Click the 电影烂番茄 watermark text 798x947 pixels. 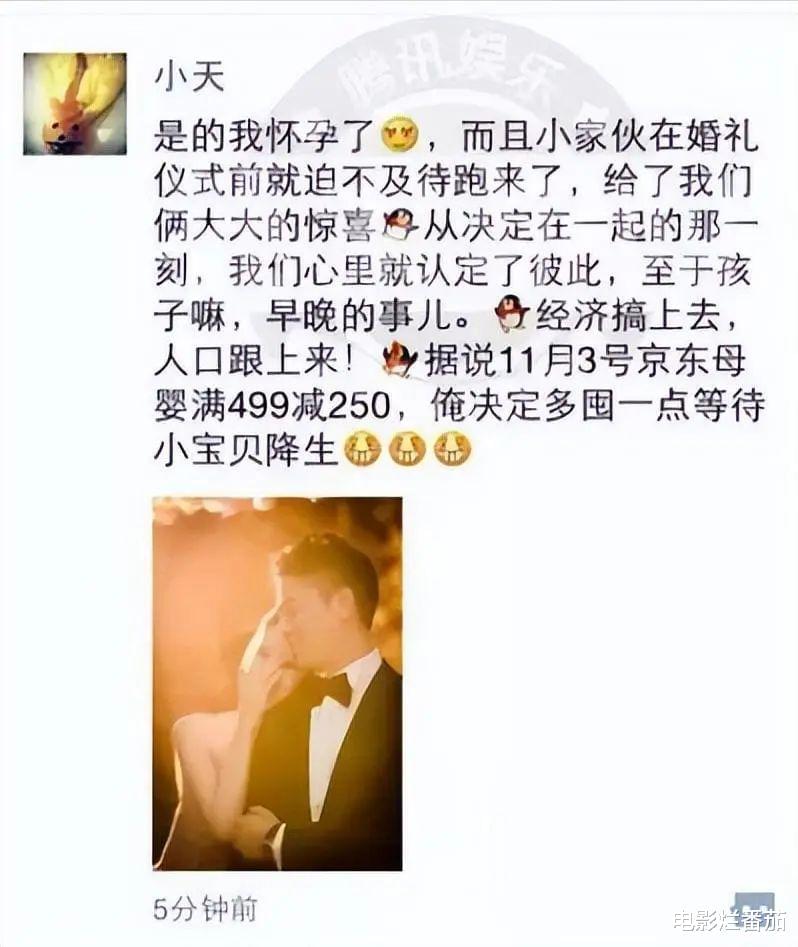click(730, 920)
